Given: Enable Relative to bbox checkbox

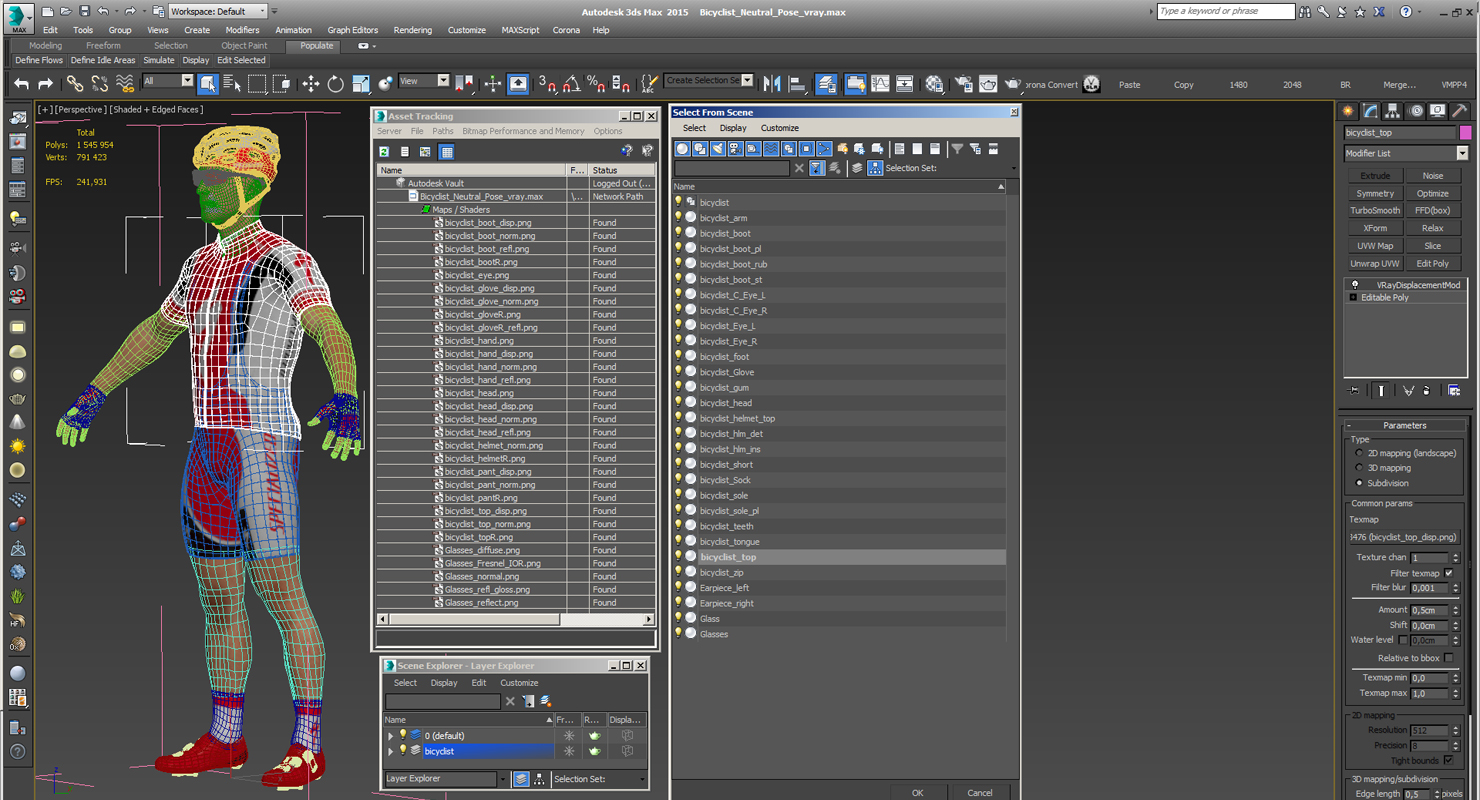Looking at the screenshot, I should click(x=1448, y=658).
